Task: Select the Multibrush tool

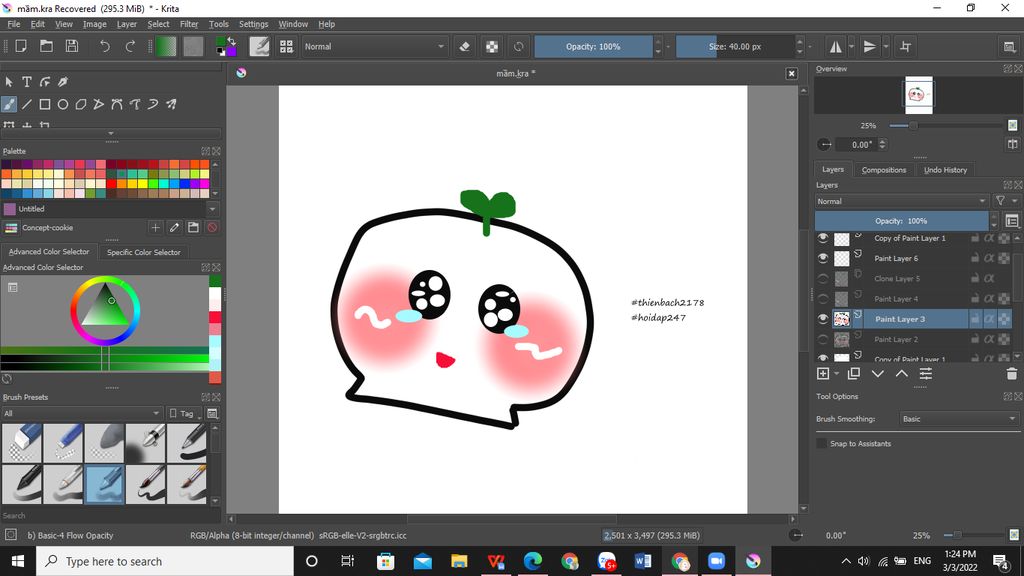Action: (x=171, y=104)
